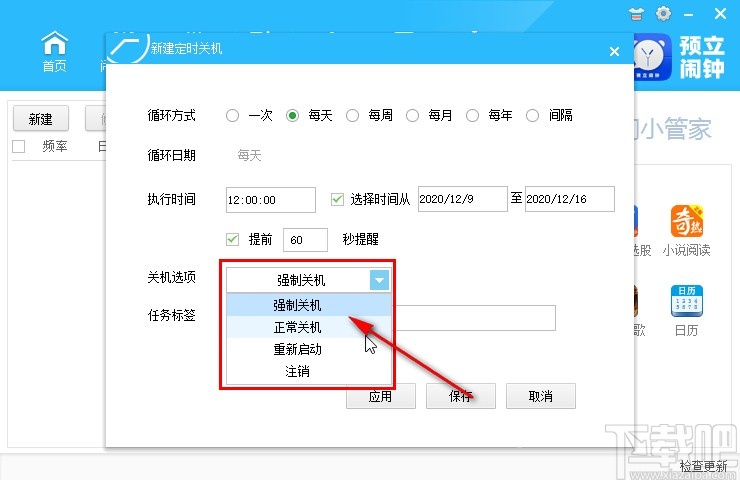Screen dimensions: 740x480
Task: Select 每周 loop mode
Action: pos(352,115)
